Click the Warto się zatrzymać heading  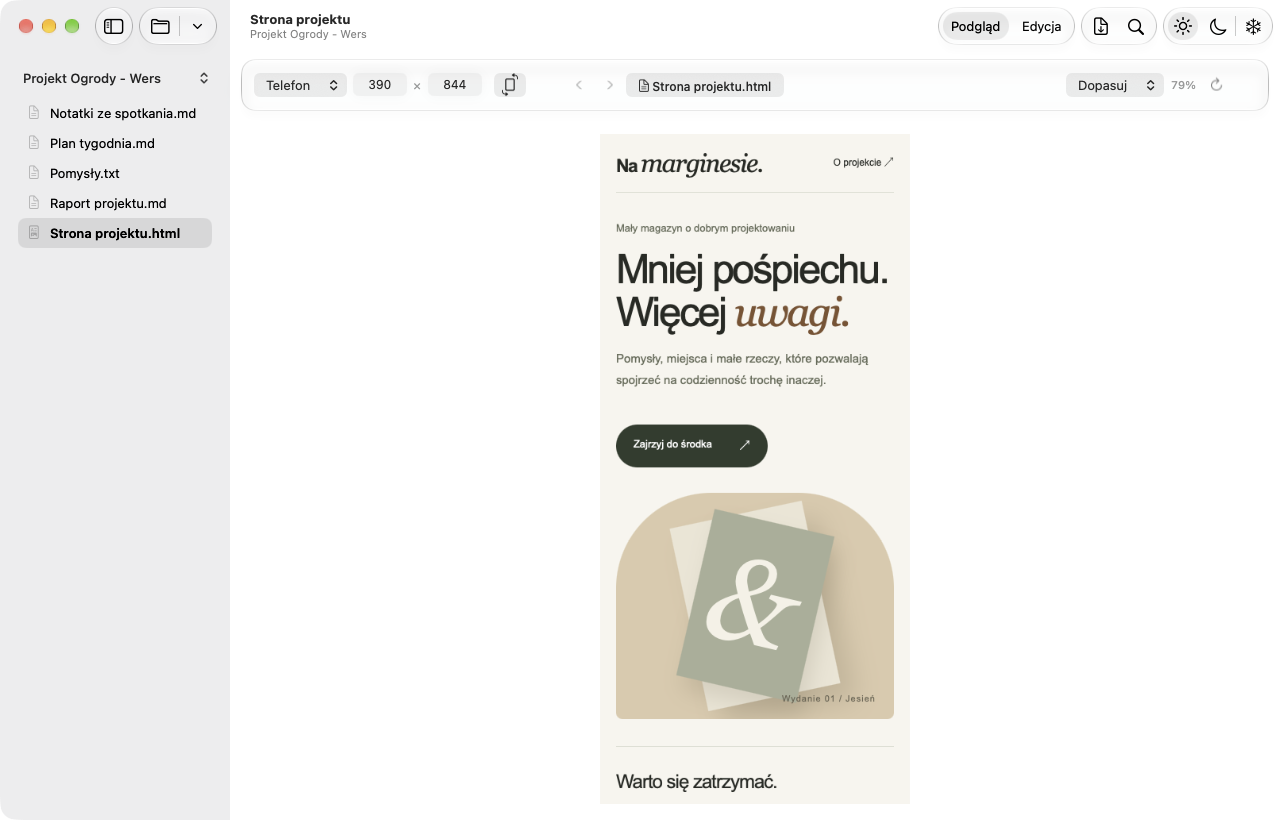click(x=696, y=781)
